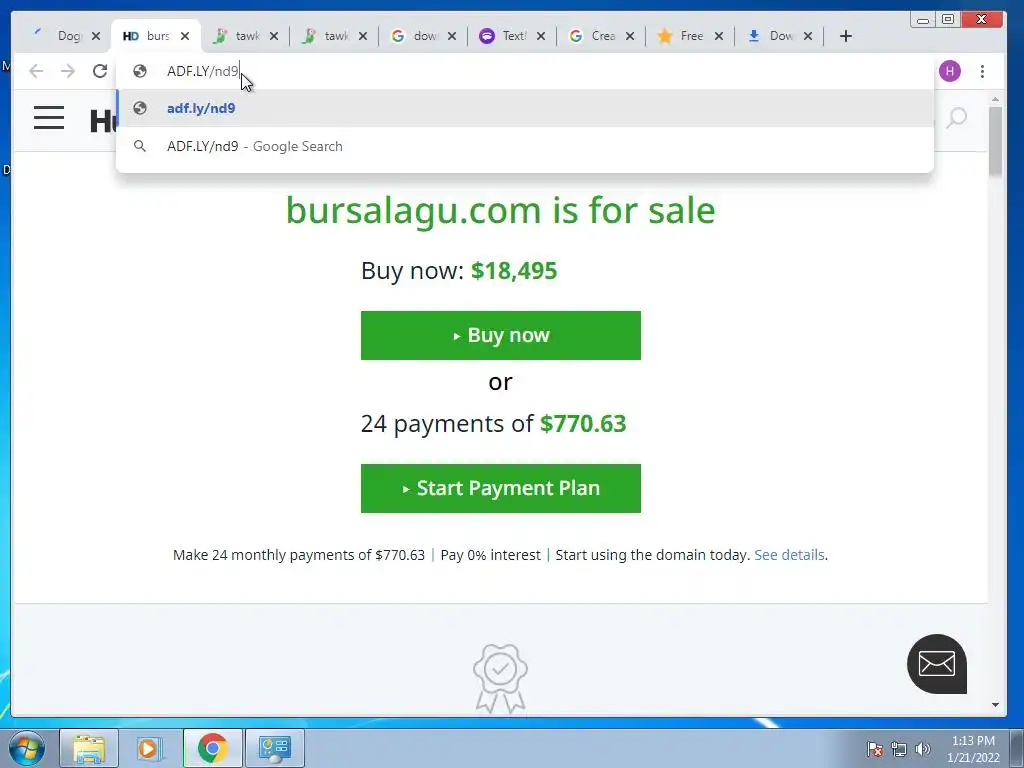Close the Free tab
Image resolution: width=1024 pixels, height=768 pixels.
click(x=719, y=36)
